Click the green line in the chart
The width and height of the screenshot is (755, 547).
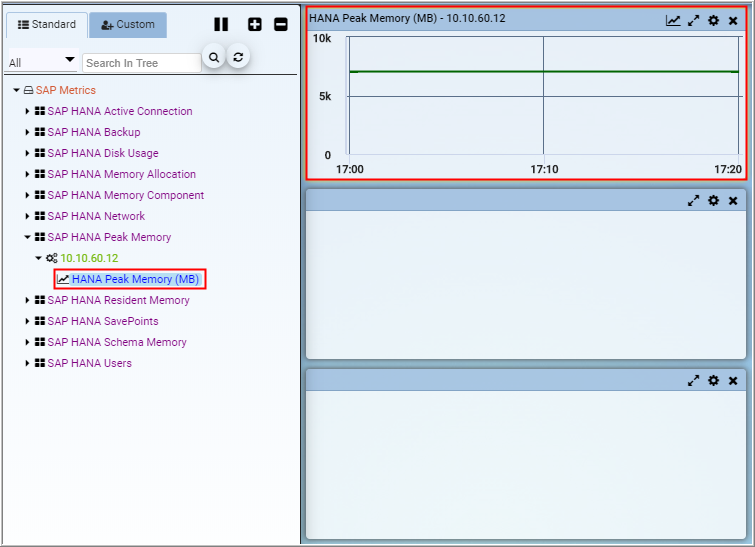[544, 72]
